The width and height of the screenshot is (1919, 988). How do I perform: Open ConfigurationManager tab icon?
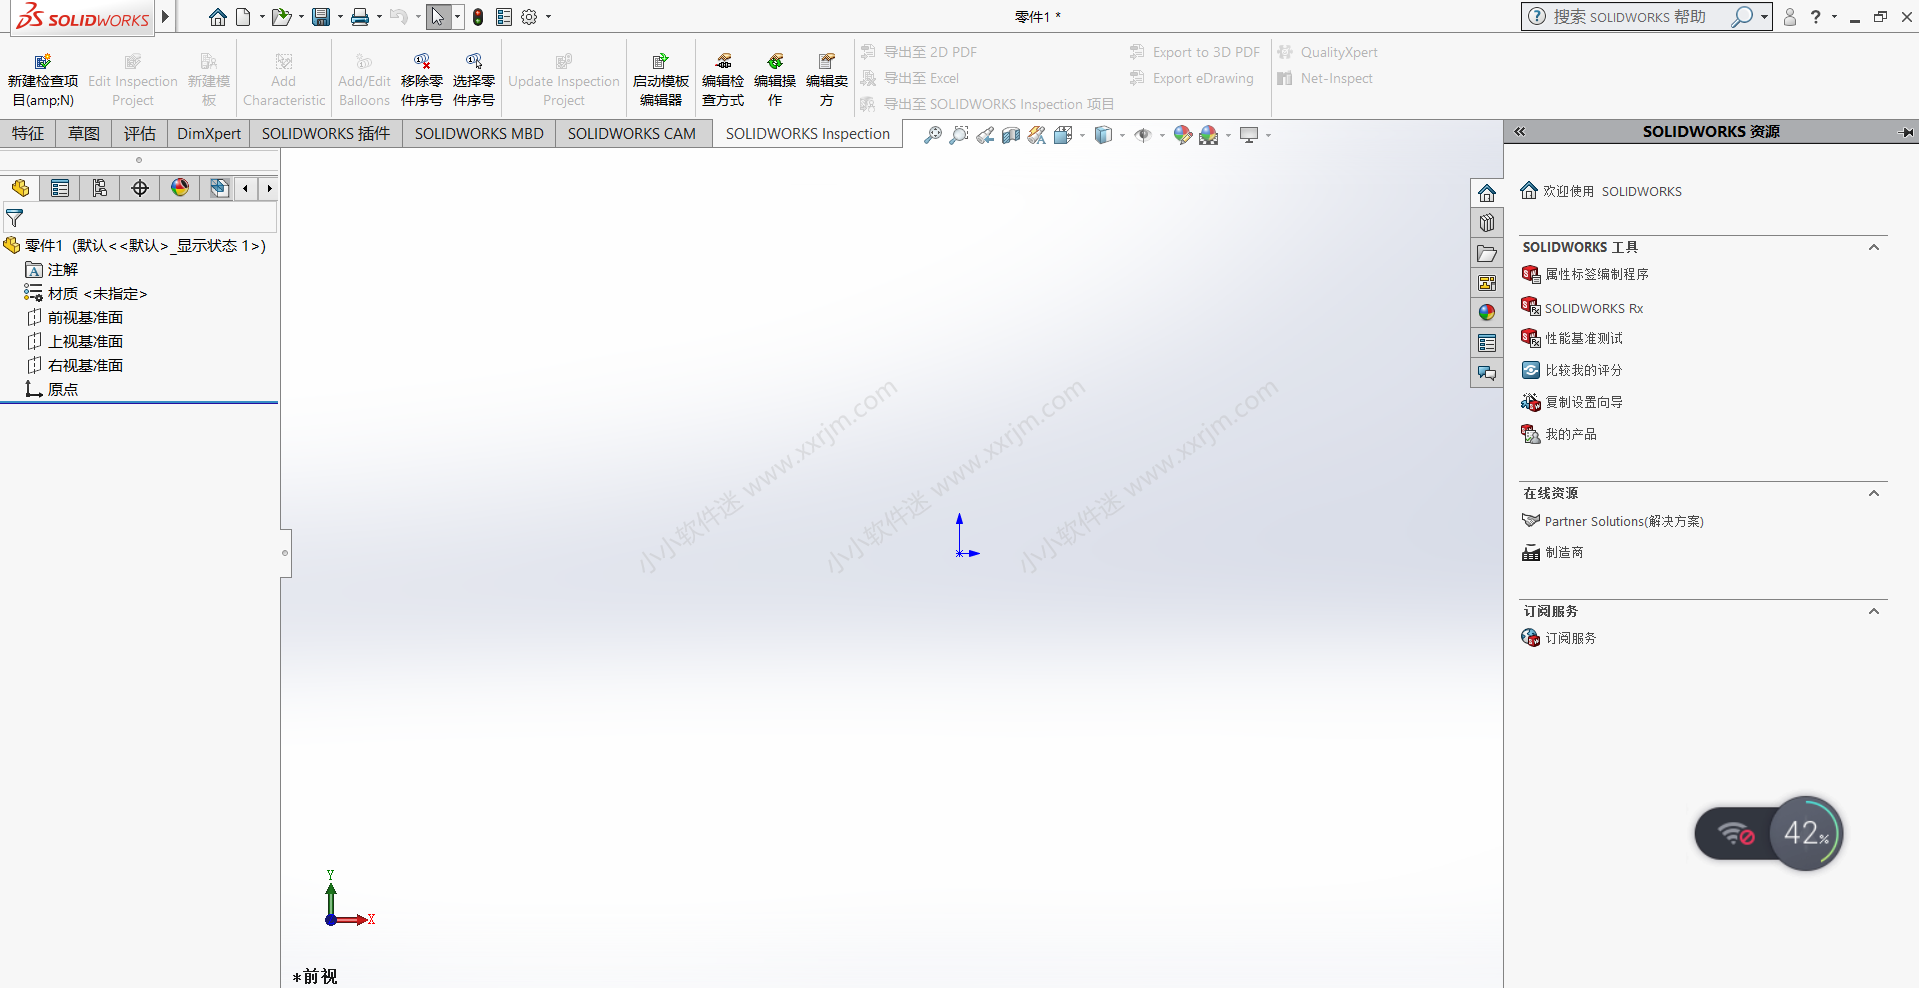click(x=100, y=188)
